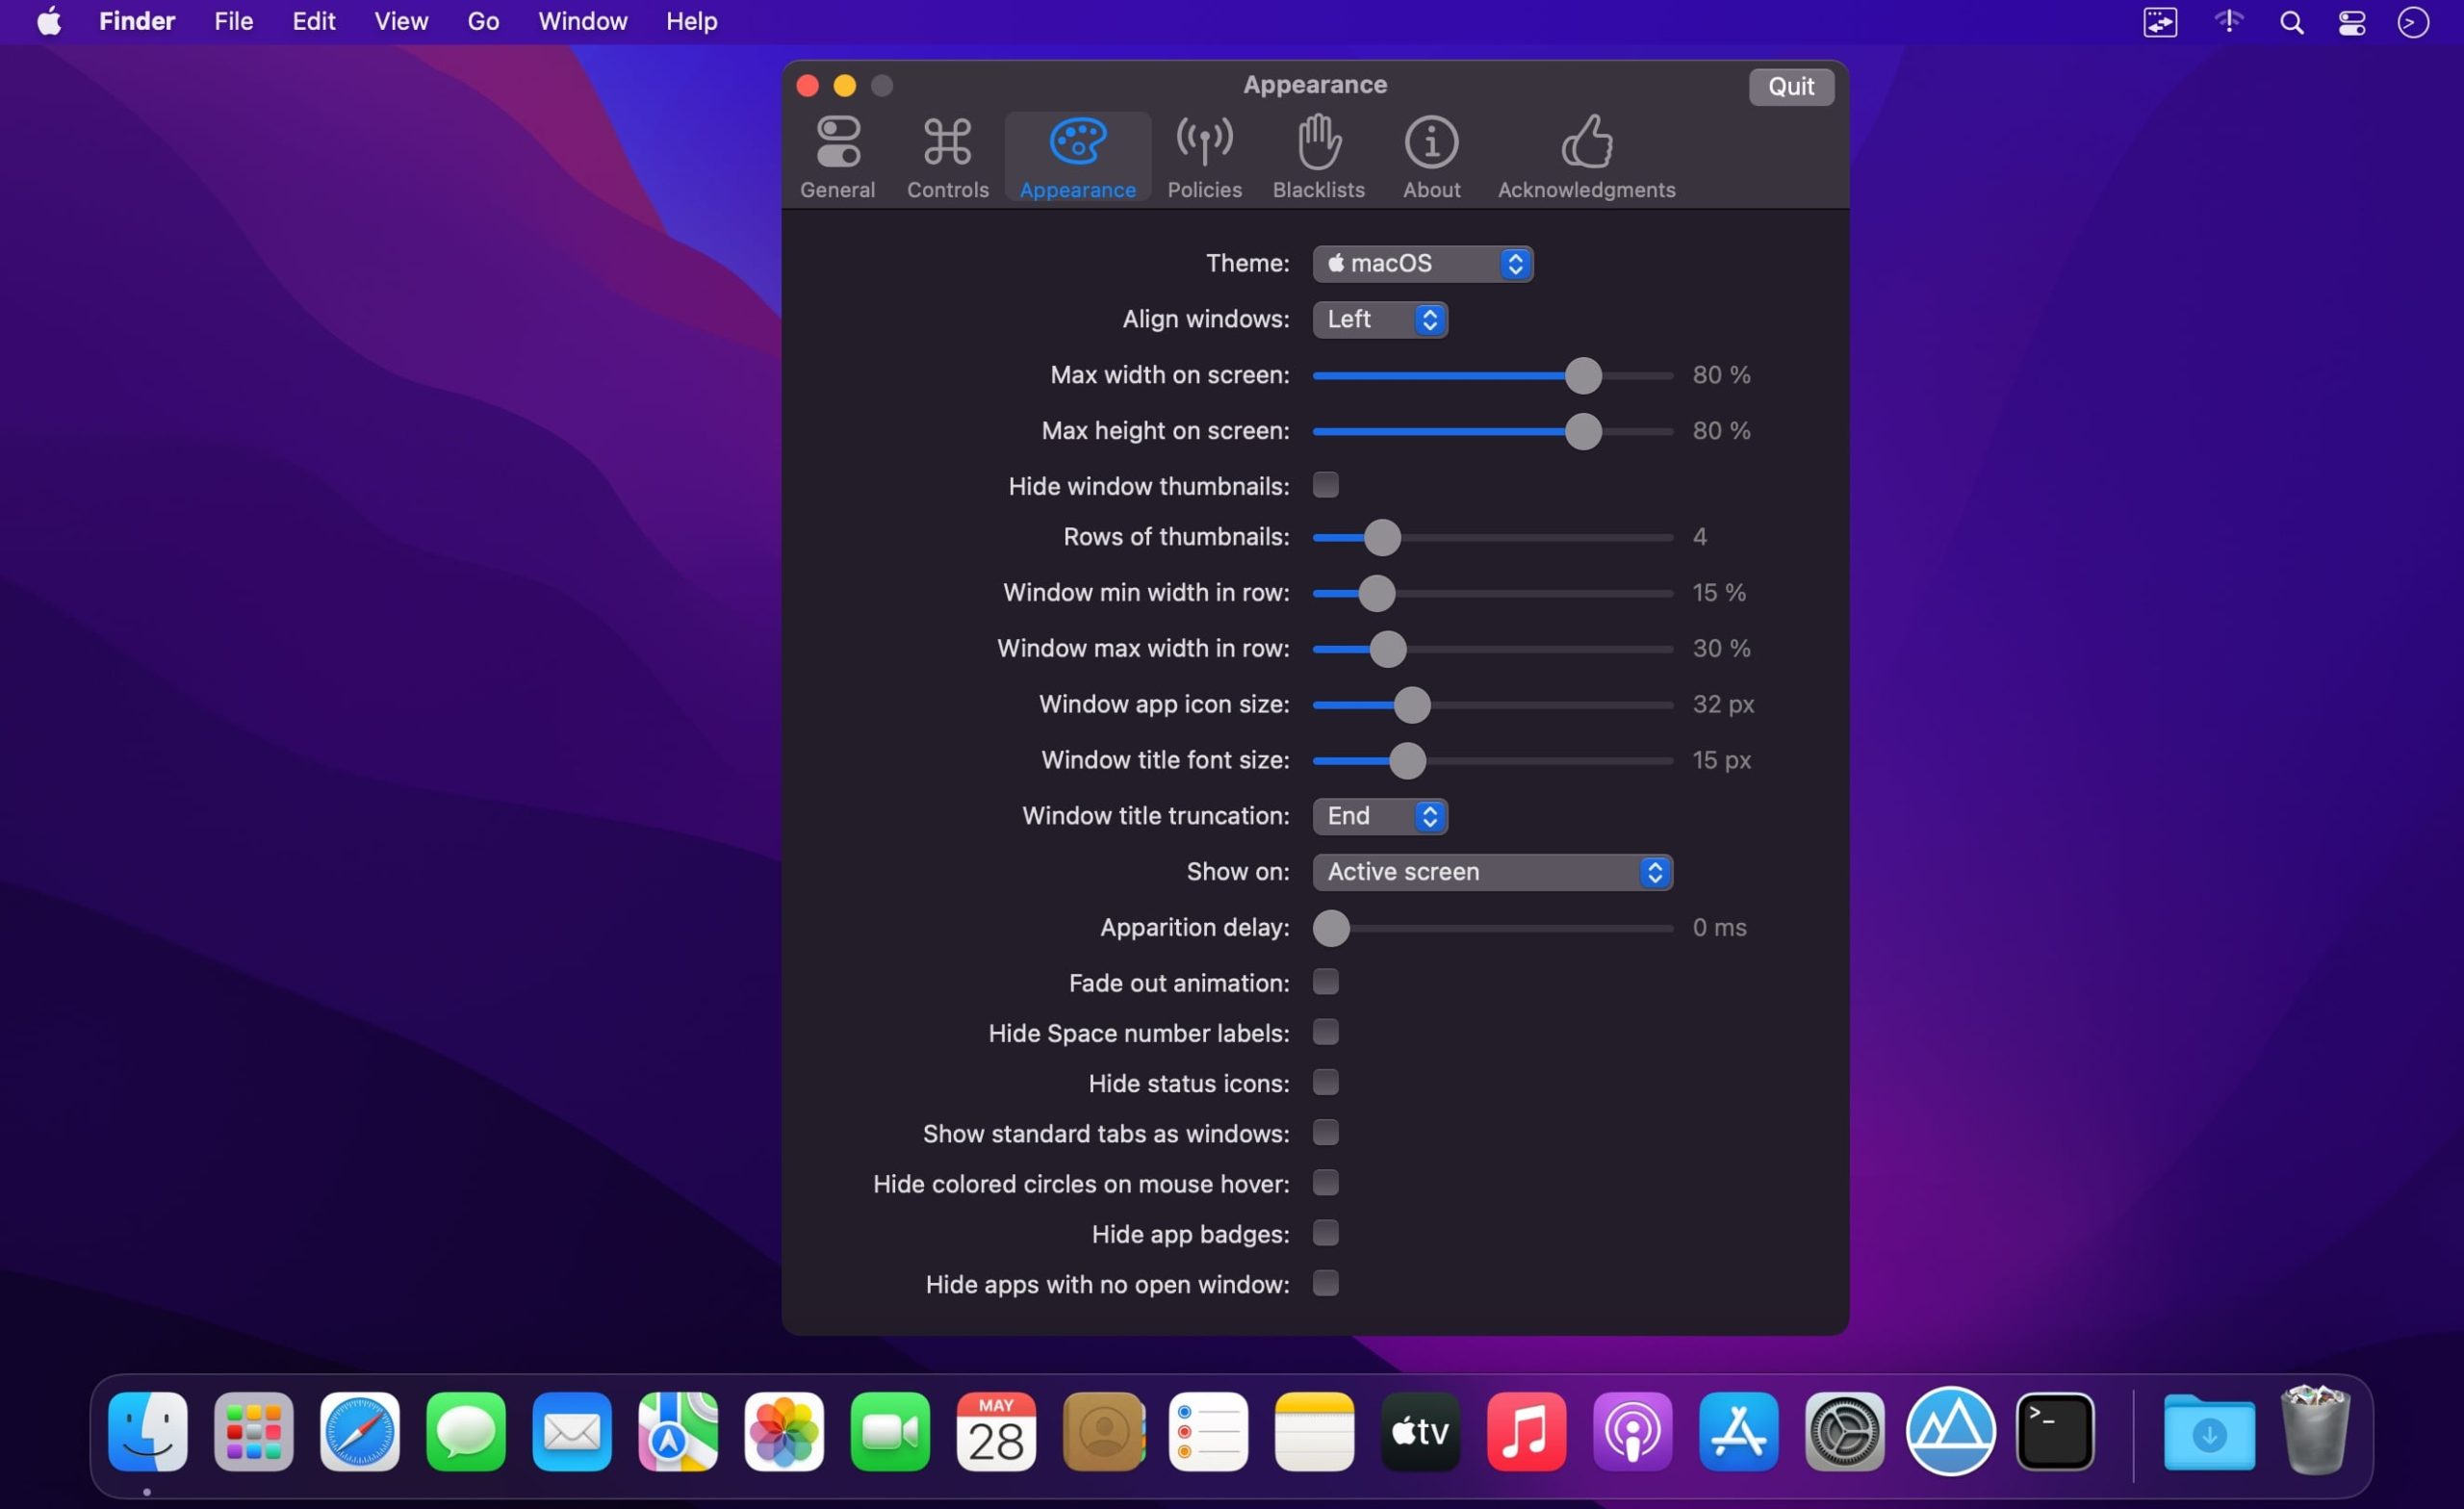Select the Appearance tab
The width and height of the screenshot is (2464, 1509).
coord(1077,157)
